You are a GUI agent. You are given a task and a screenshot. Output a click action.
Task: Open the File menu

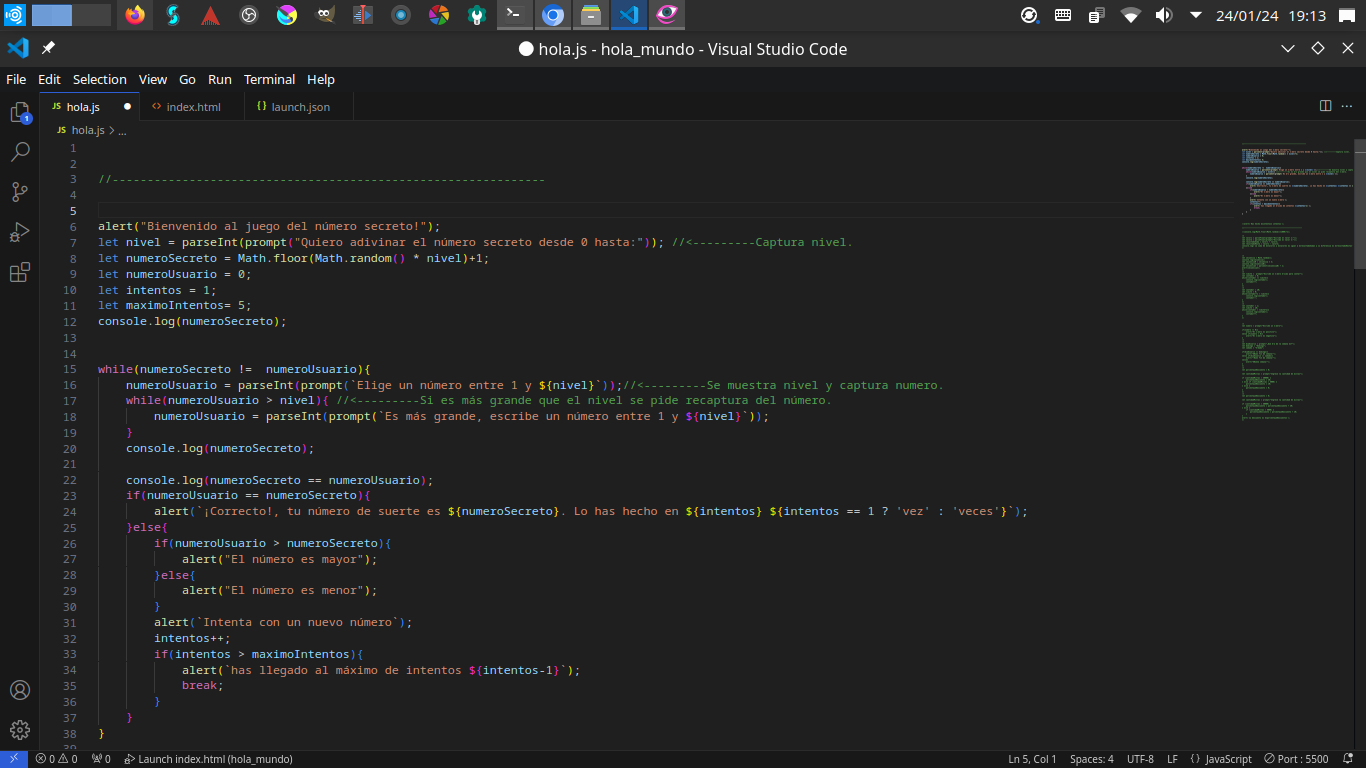pyautogui.click(x=16, y=79)
